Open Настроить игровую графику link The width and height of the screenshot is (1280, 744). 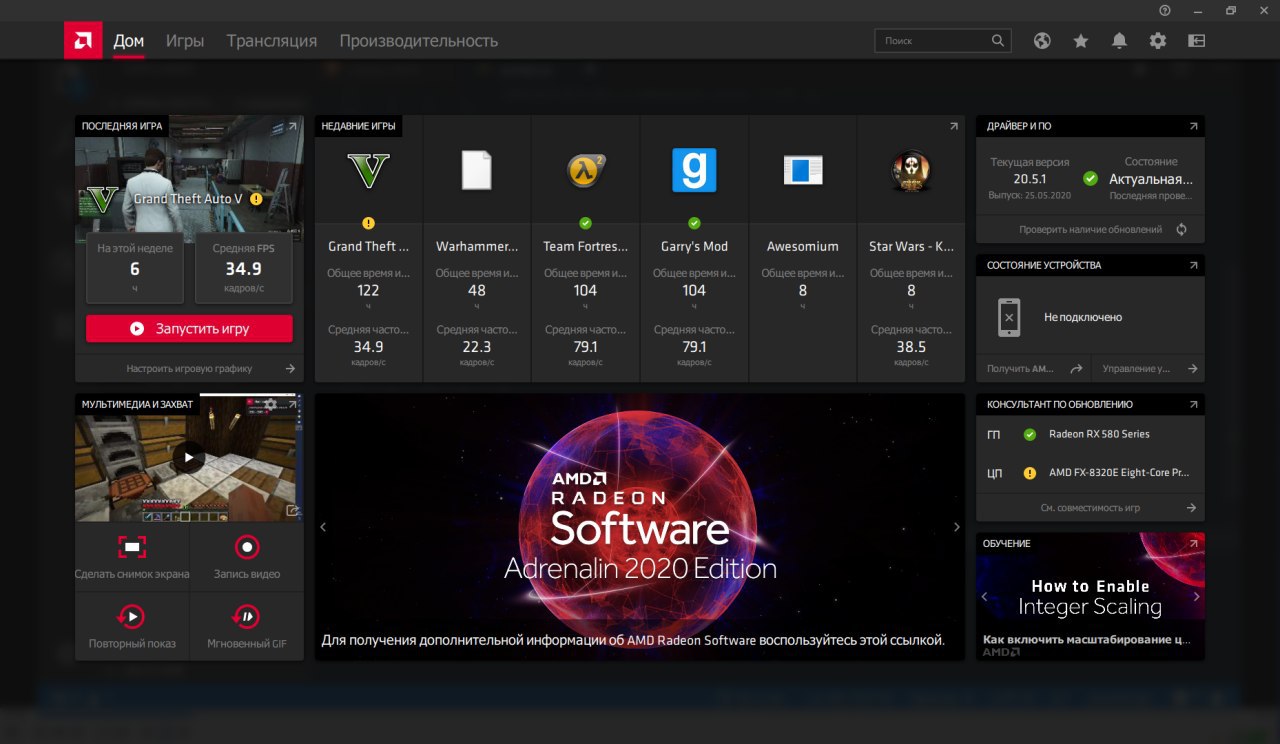(x=189, y=368)
